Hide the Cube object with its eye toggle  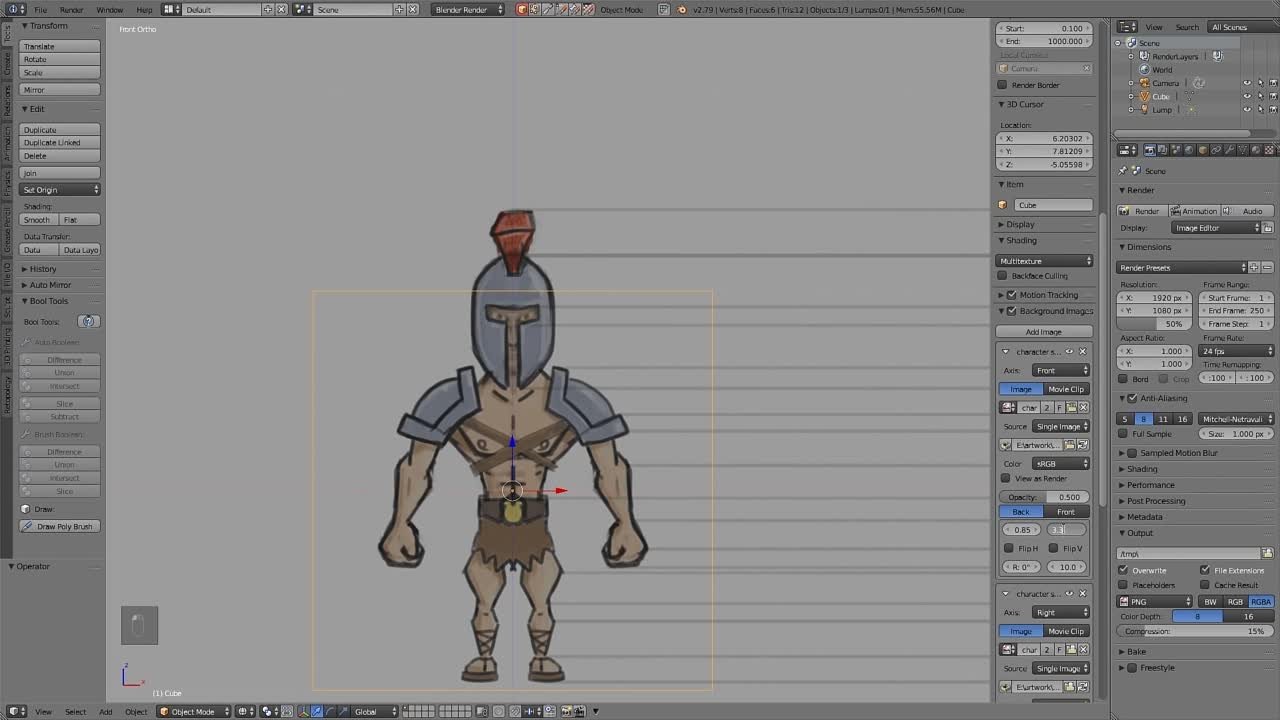(1247, 96)
